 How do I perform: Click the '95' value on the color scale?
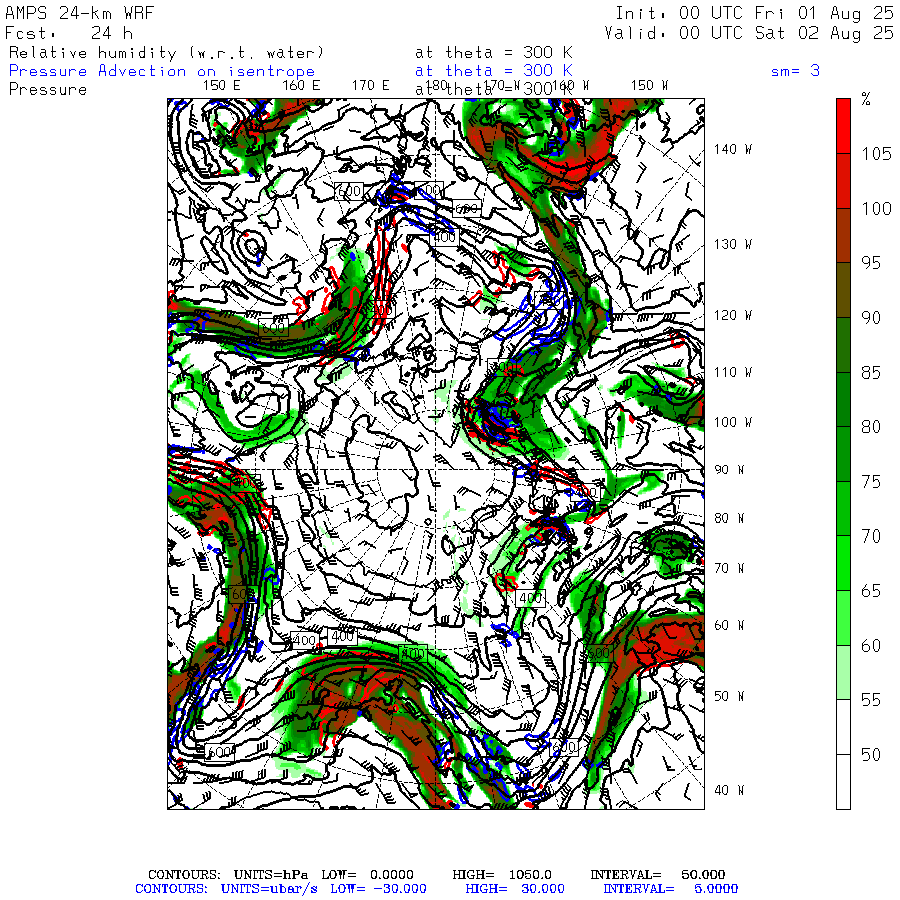coord(871,263)
